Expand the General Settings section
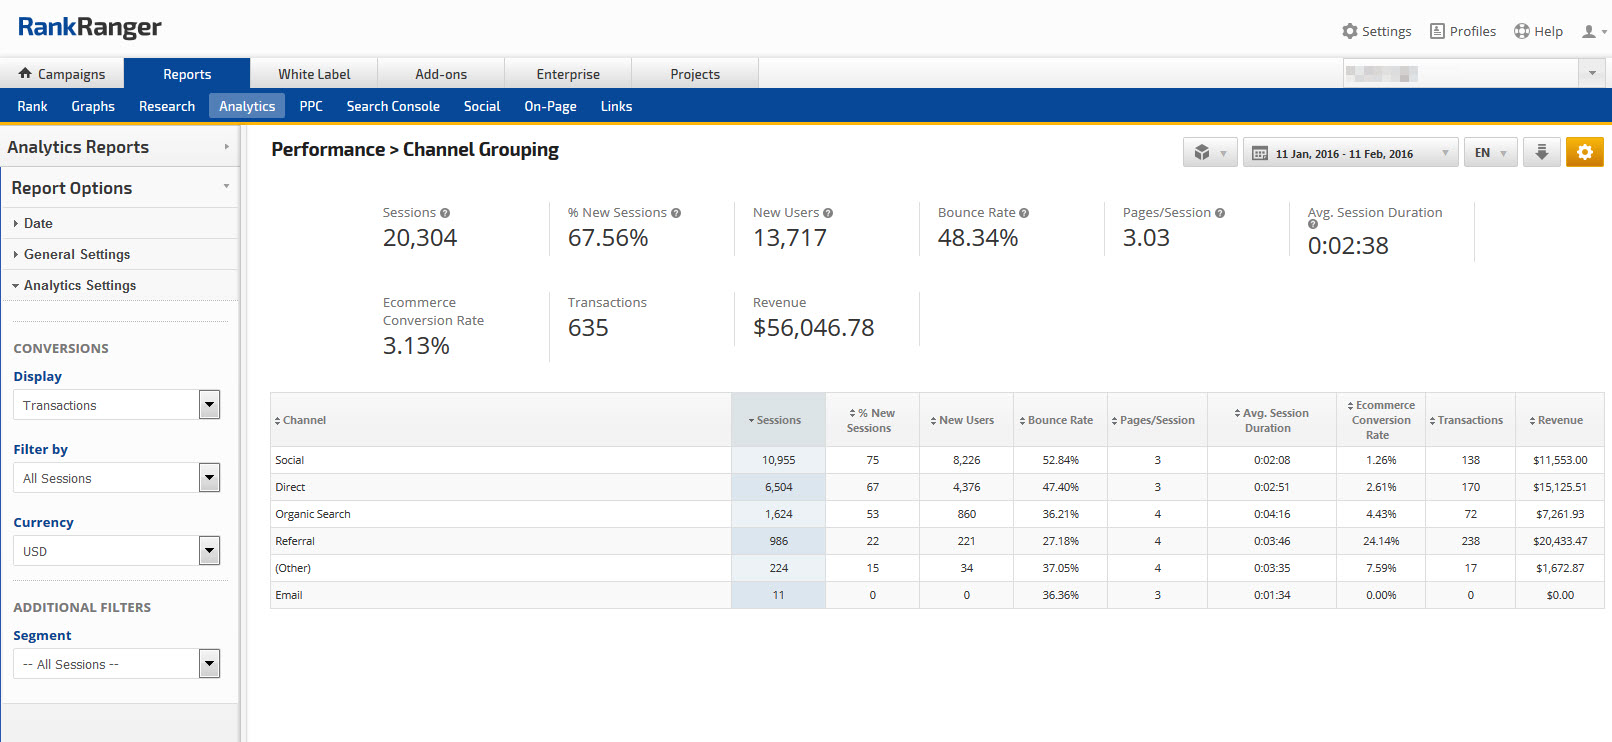 (x=76, y=254)
